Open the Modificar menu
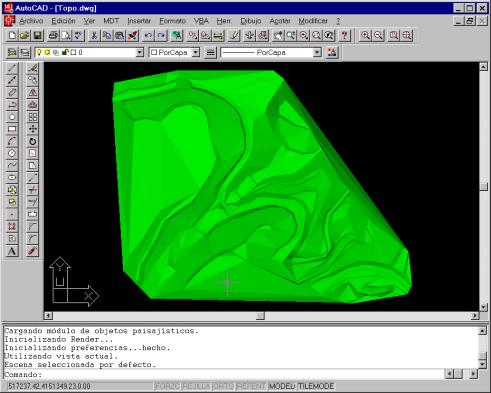This screenshot has width=491, height=393. pos(313,21)
